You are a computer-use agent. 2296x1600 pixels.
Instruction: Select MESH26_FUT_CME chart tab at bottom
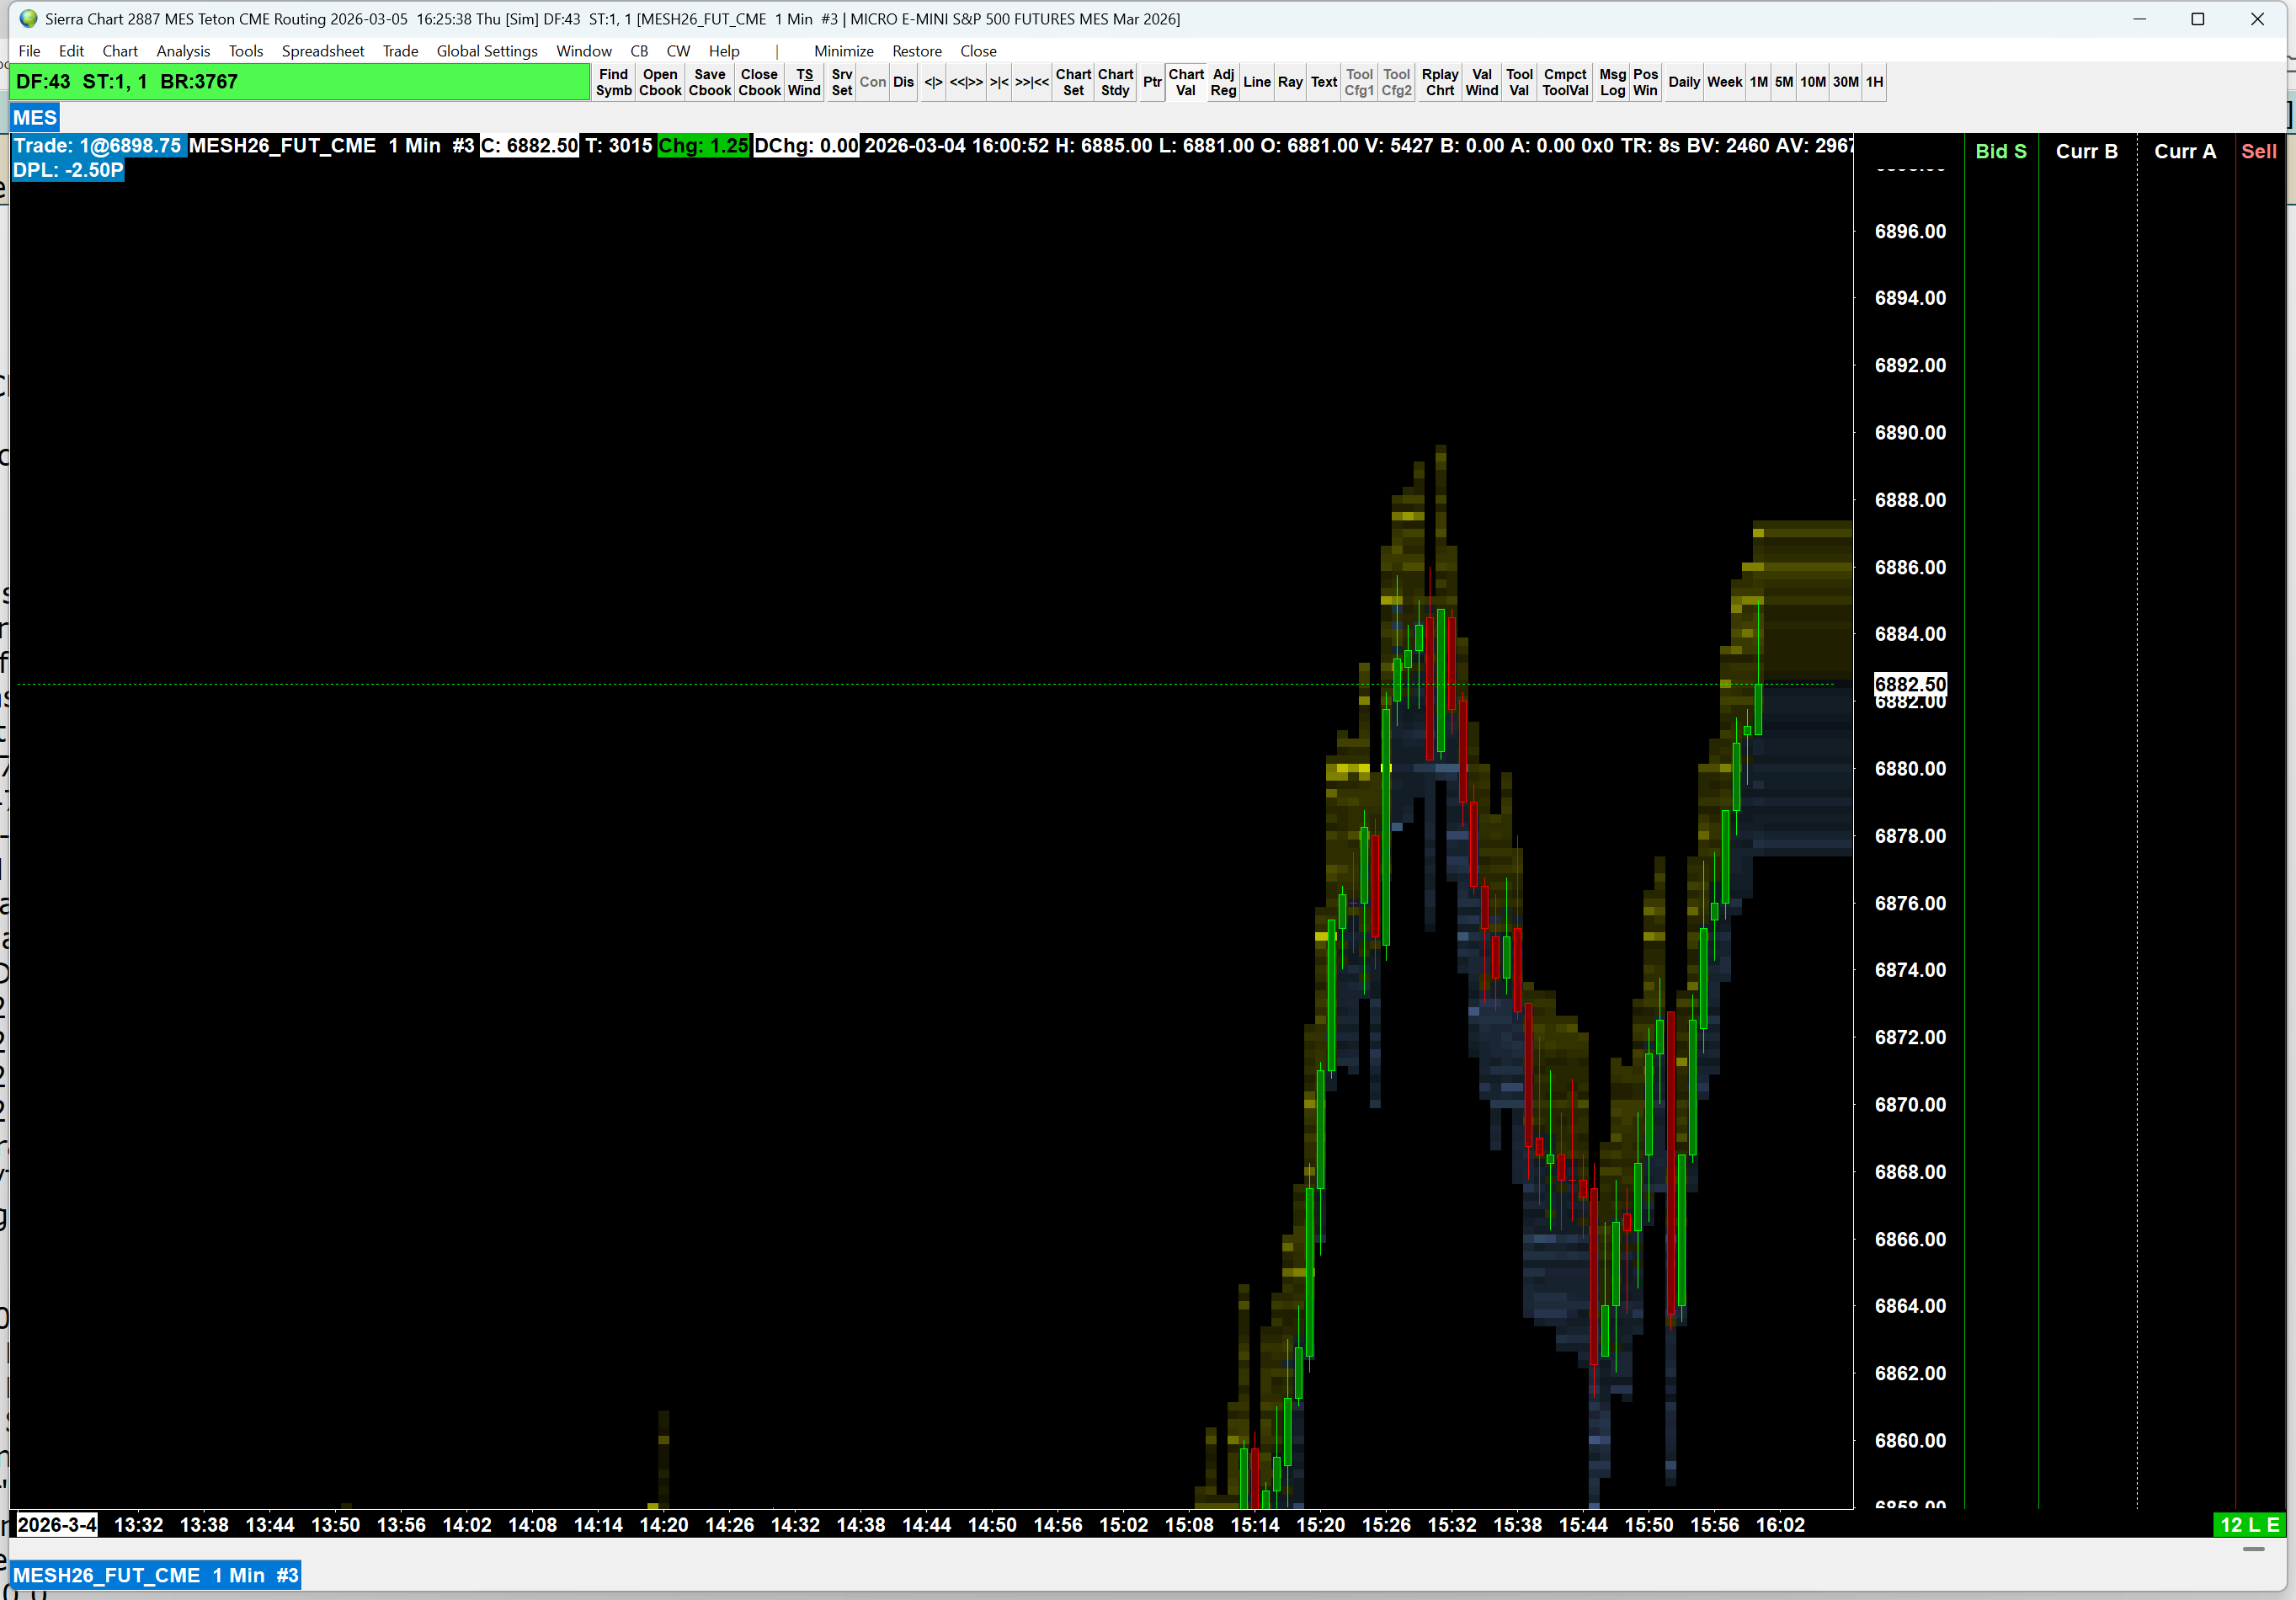click(x=155, y=1575)
